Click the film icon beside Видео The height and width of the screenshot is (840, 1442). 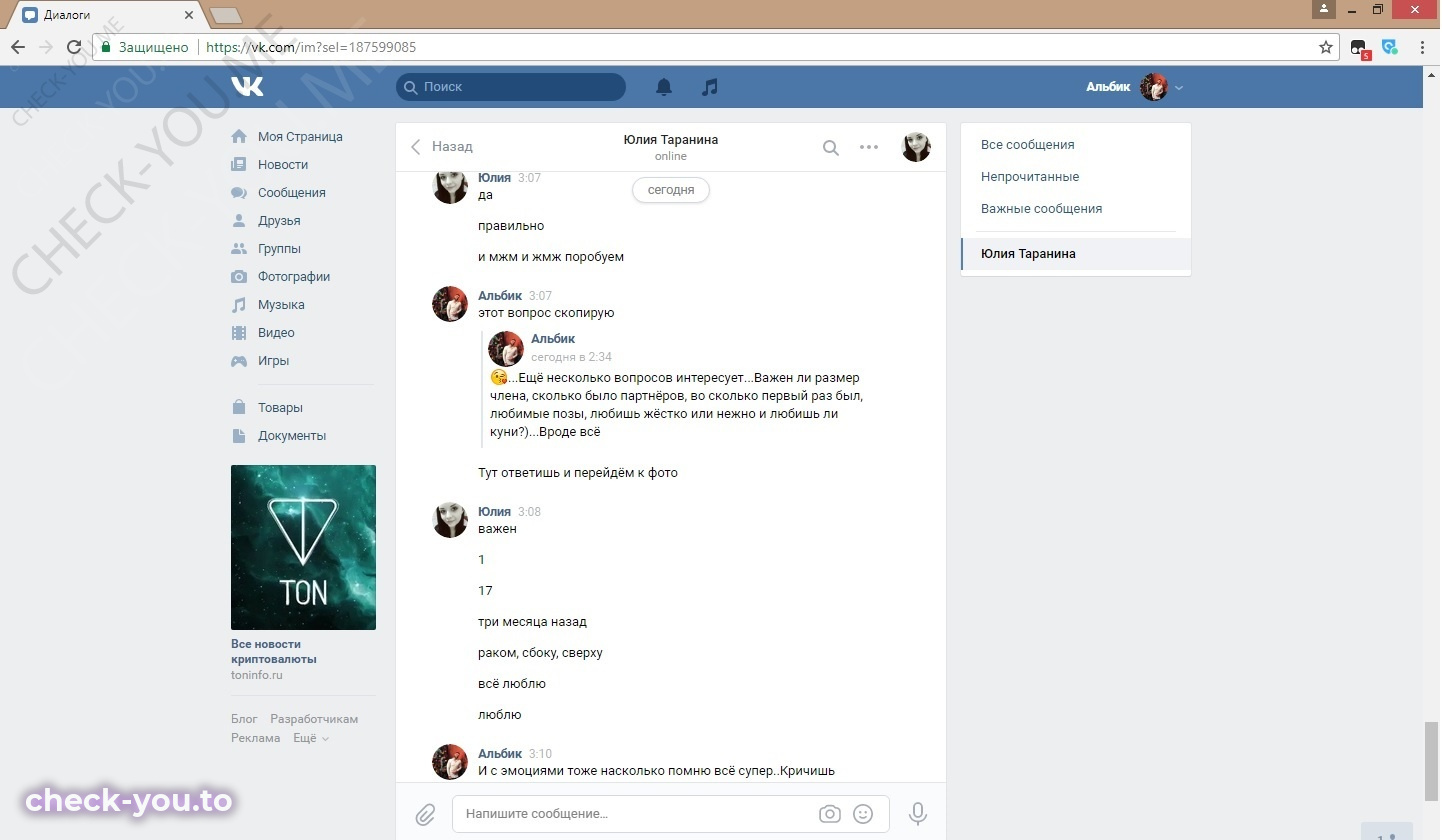point(239,333)
